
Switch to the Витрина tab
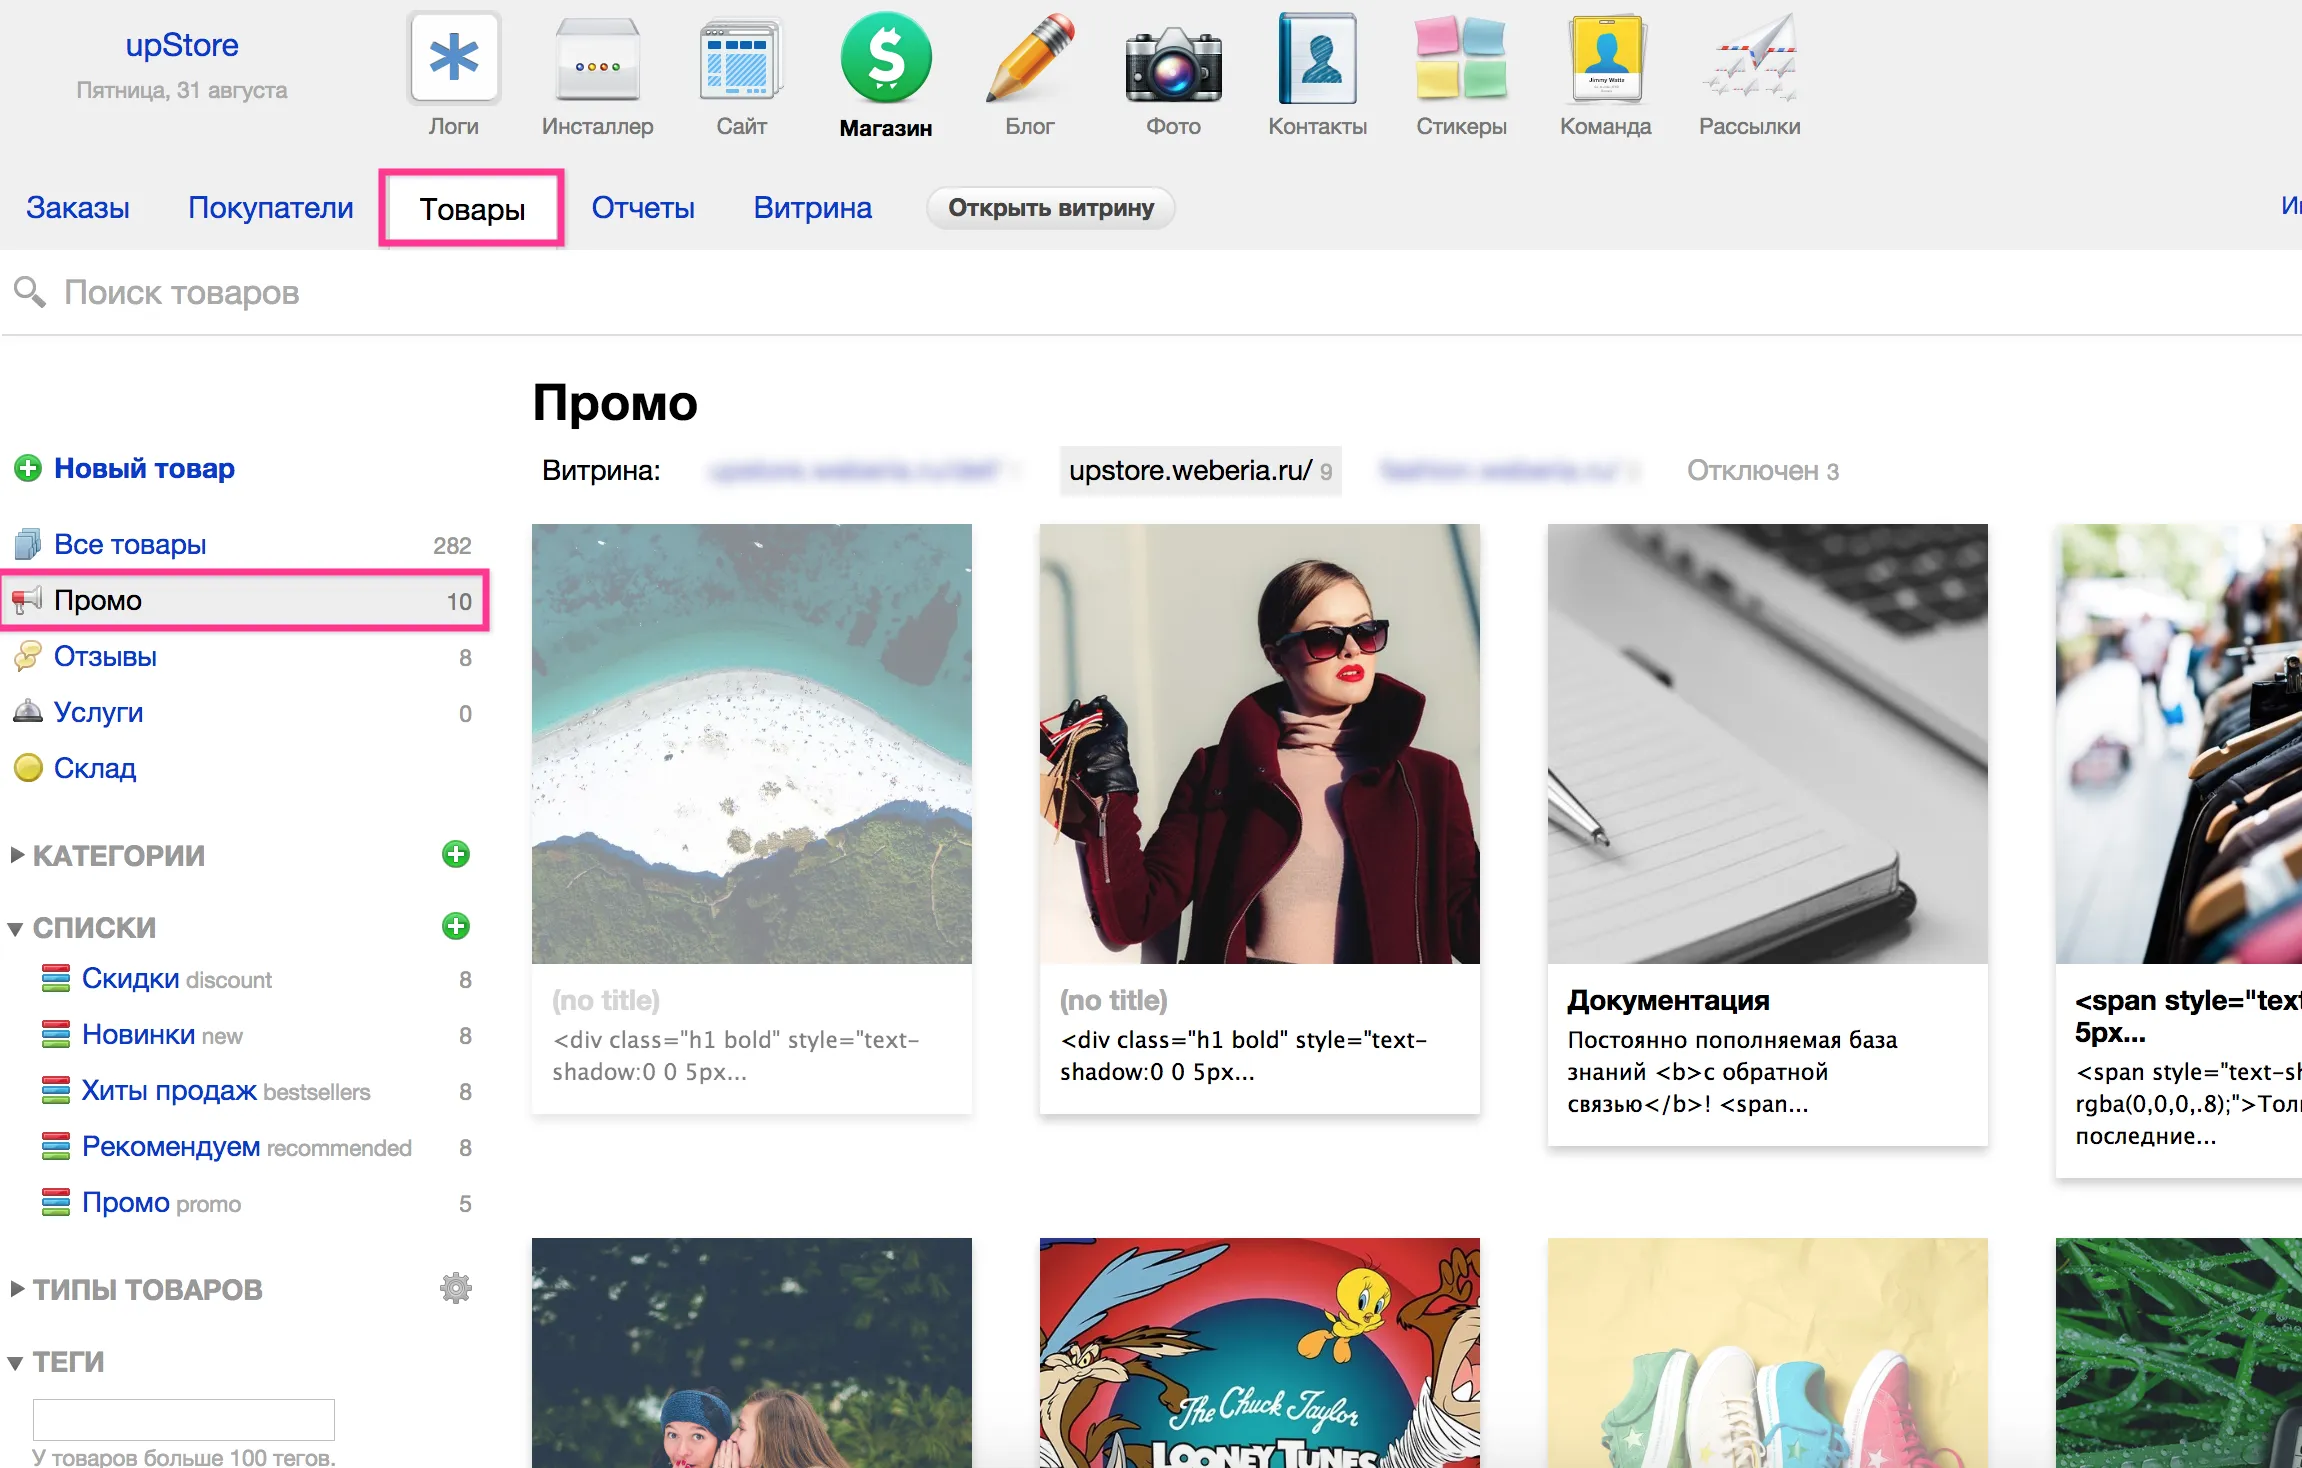812,207
